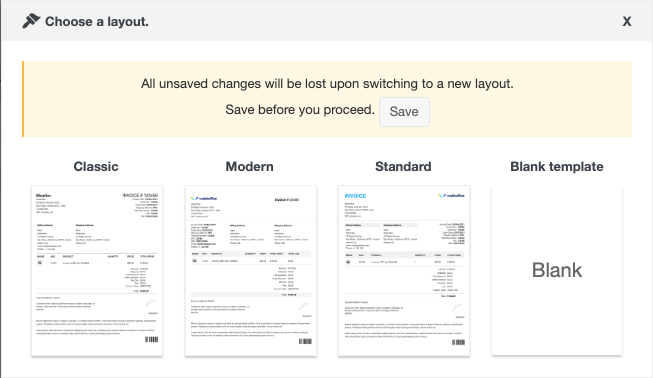Choose the Standard invoice layout preview
The width and height of the screenshot is (653, 378).
point(404,271)
